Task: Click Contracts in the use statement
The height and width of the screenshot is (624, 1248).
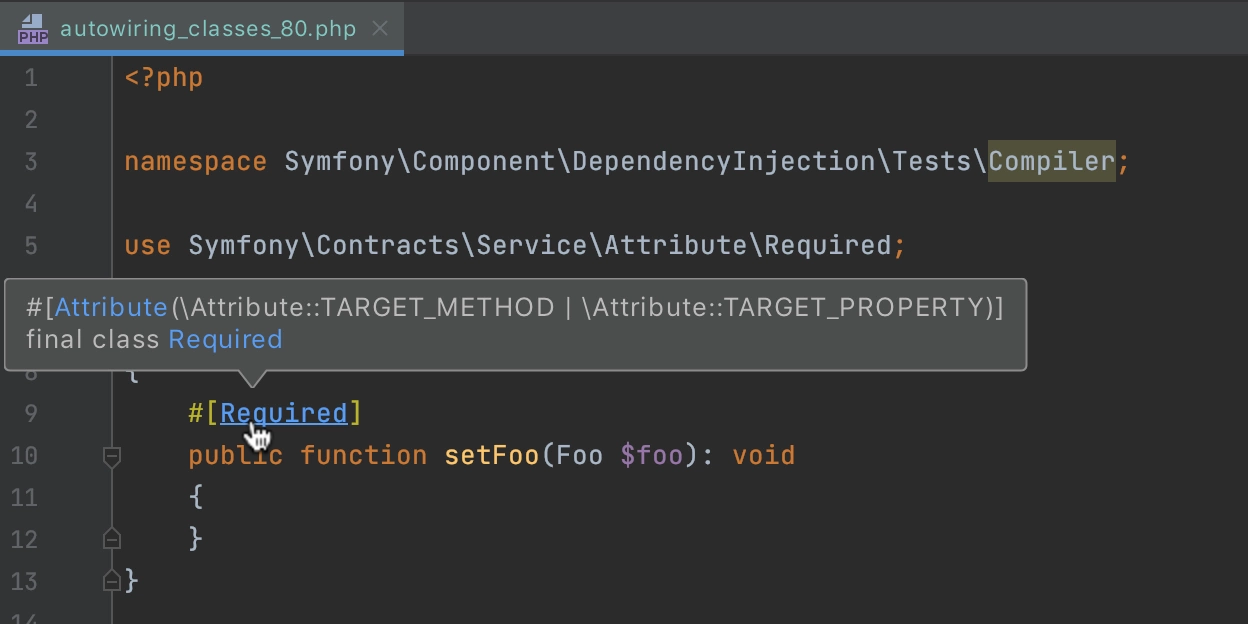Action: (388, 246)
